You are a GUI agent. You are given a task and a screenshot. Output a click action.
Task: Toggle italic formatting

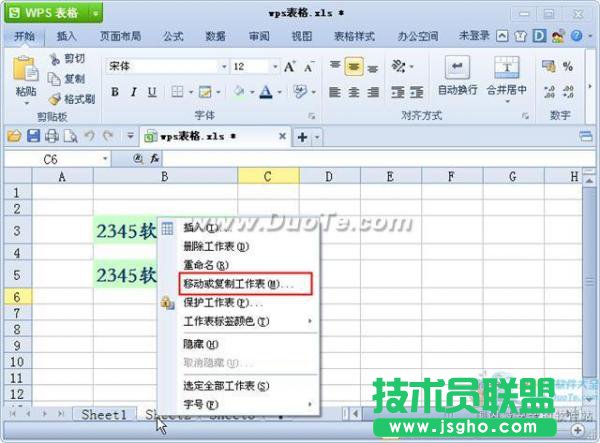[x=133, y=92]
